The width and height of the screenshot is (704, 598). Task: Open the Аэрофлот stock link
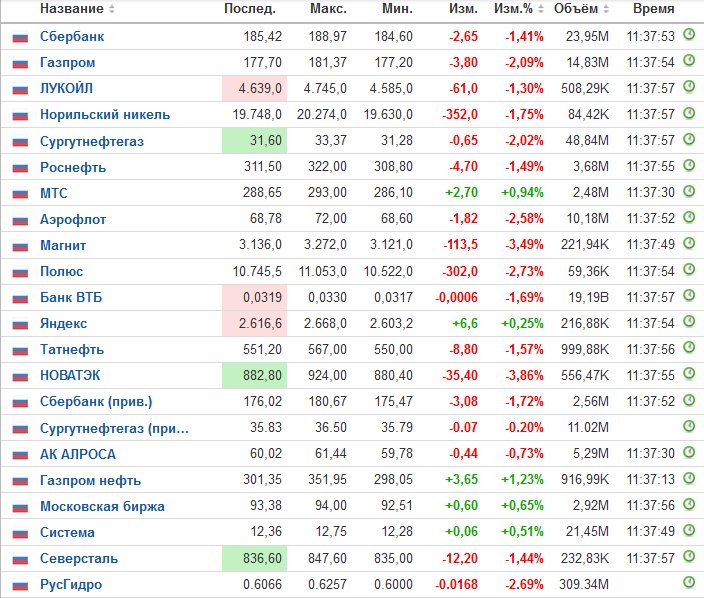(x=73, y=220)
